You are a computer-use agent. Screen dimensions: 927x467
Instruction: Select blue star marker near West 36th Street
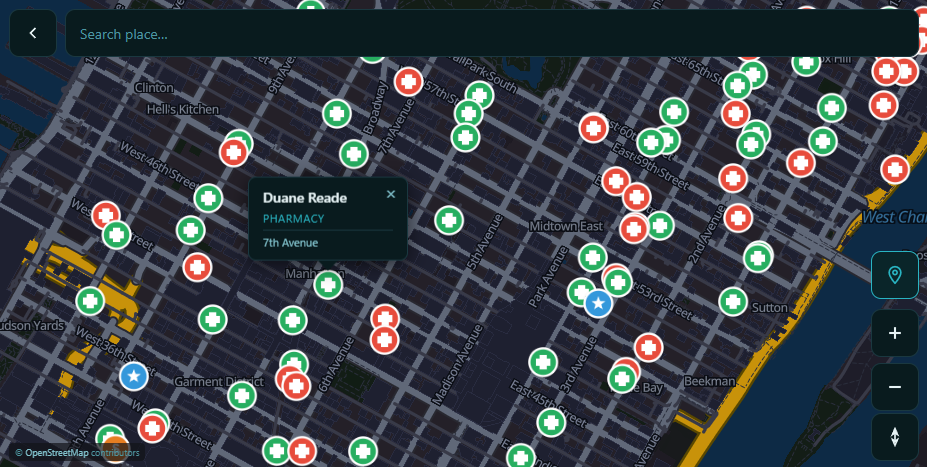coord(134,376)
